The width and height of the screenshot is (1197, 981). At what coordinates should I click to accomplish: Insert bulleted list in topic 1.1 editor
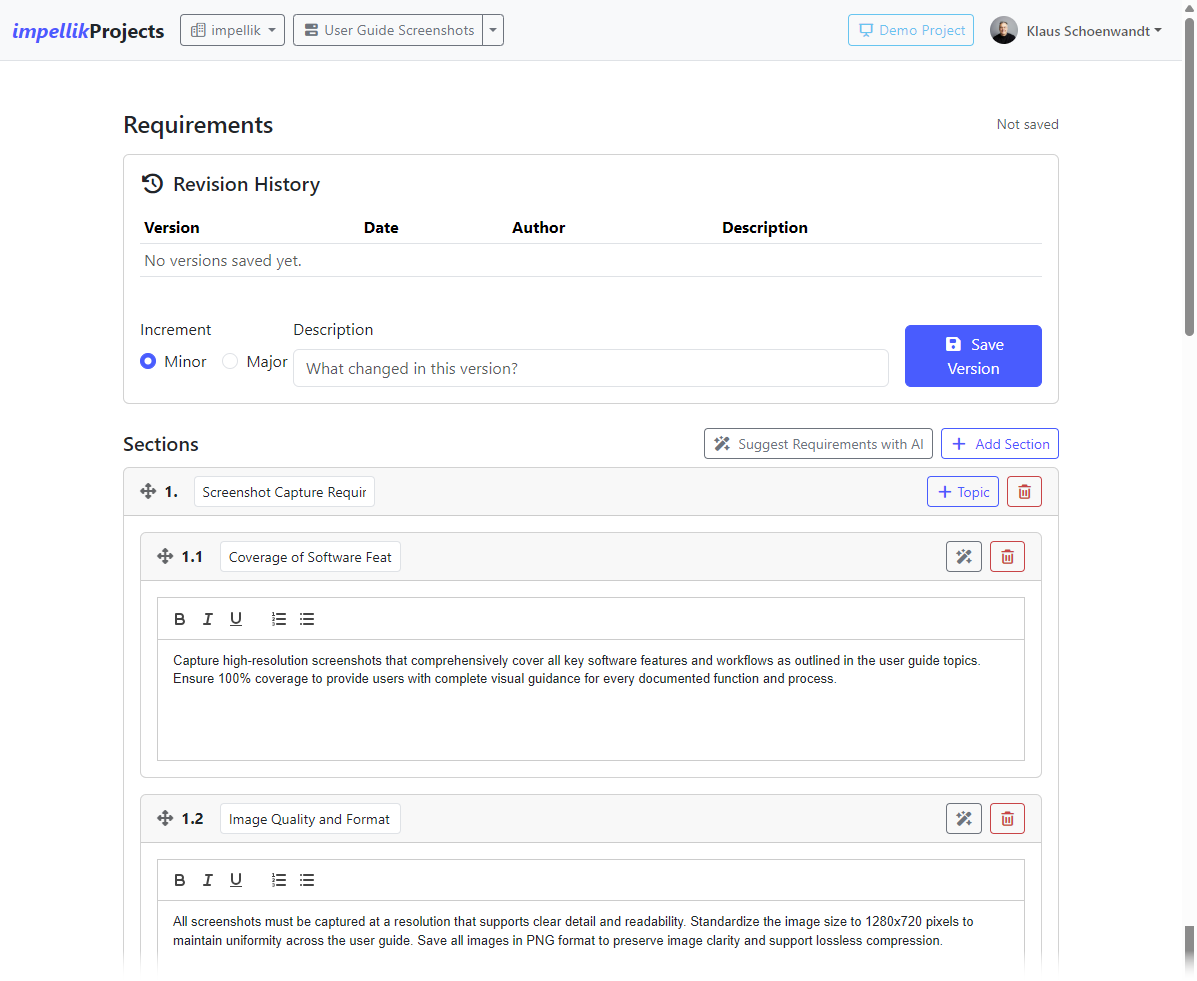307,619
